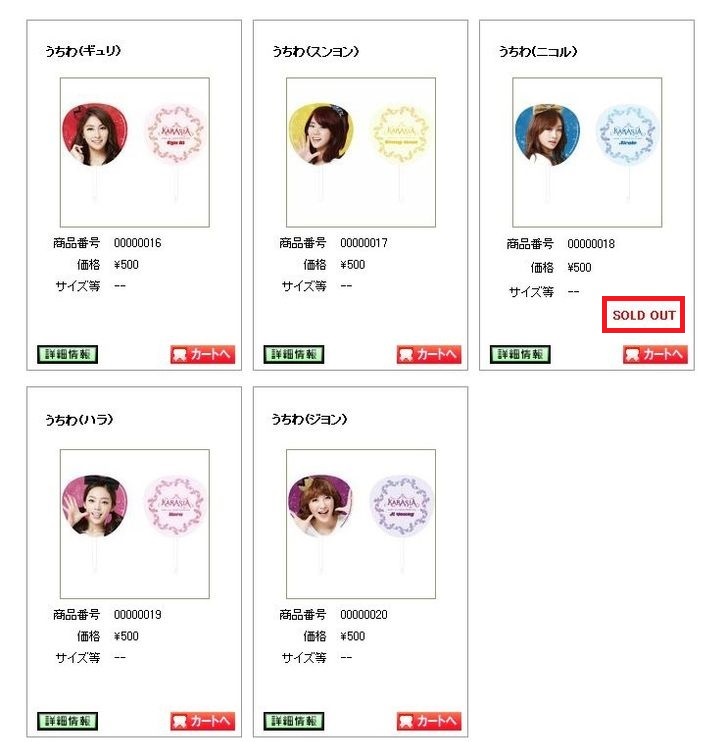Click the pink fan photo for item 00000019

click(x=135, y=524)
